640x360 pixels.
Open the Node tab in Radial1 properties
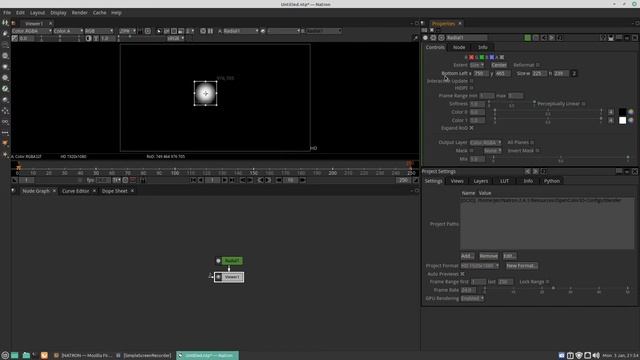coord(459,47)
